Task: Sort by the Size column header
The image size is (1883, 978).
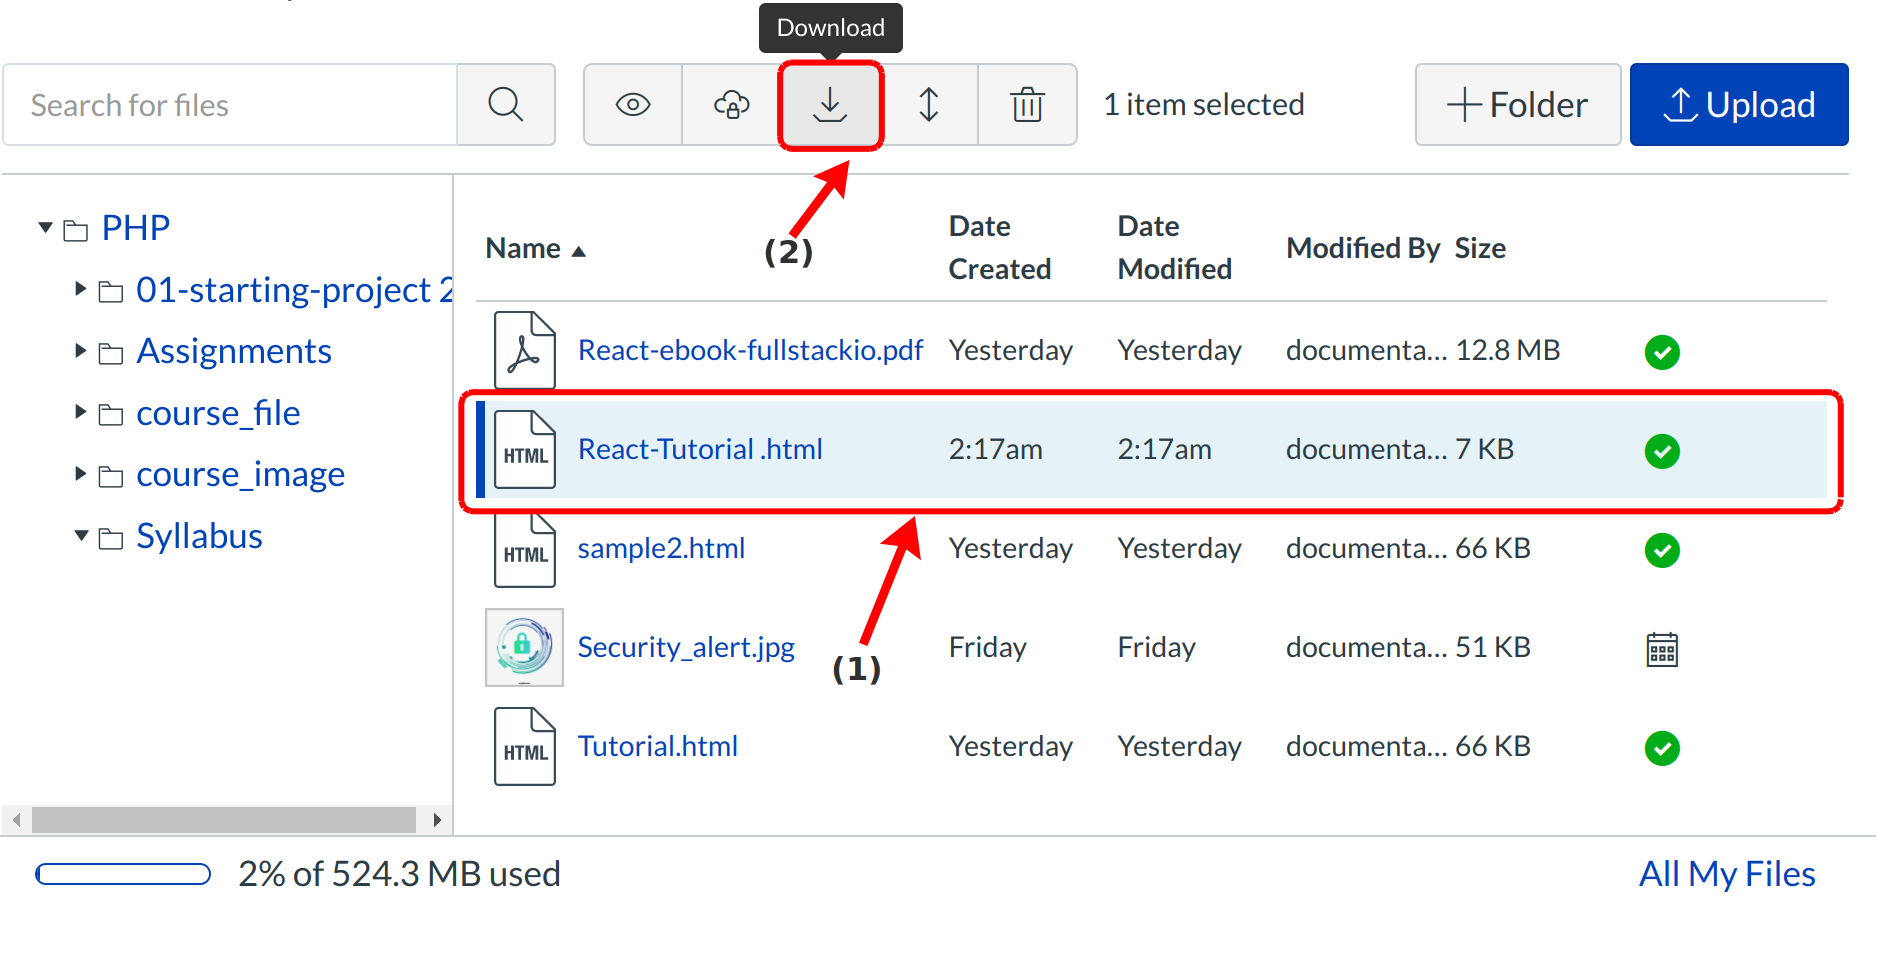Action: point(1479,249)
